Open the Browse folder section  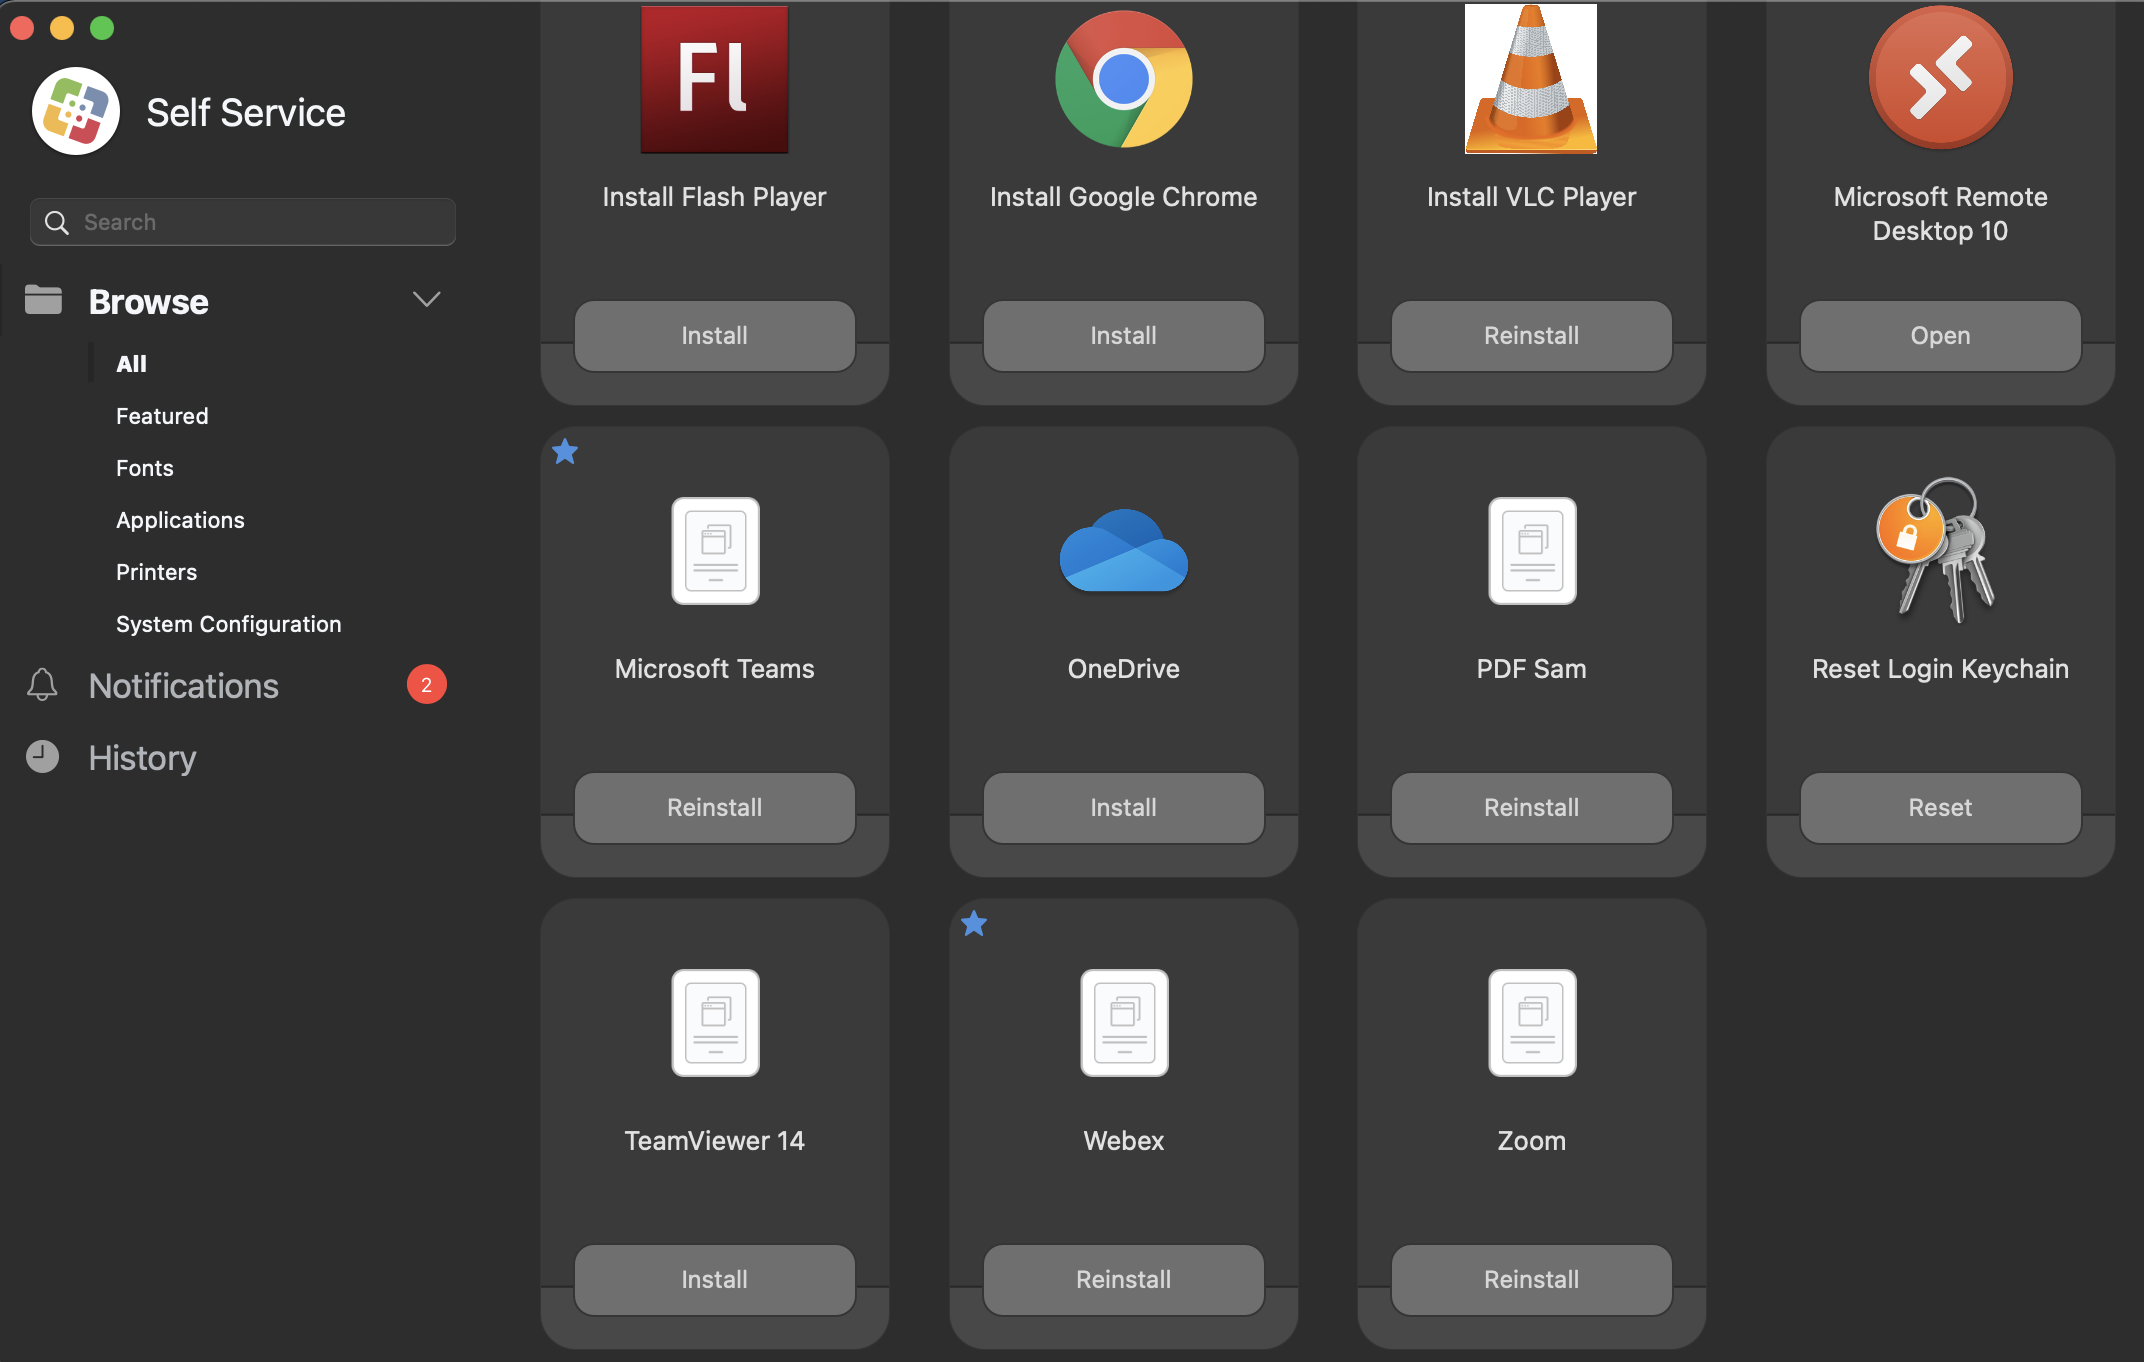(x=148, y=301)
